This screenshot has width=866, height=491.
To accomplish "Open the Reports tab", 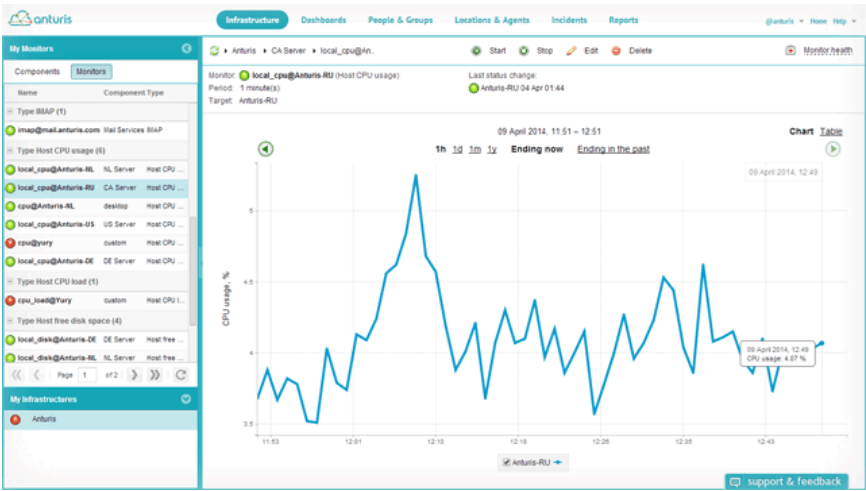I will 624,20.
